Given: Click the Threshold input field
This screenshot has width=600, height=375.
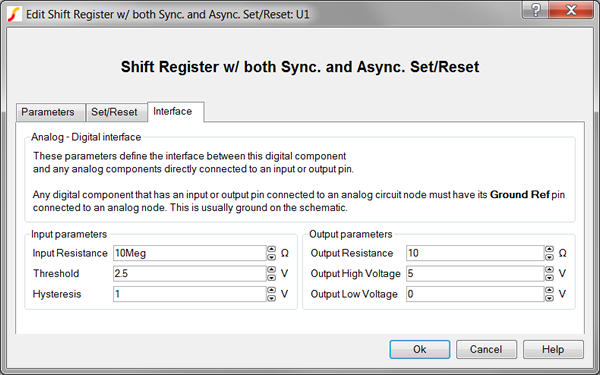Looking at the screenshot, I should pos(190,274).
